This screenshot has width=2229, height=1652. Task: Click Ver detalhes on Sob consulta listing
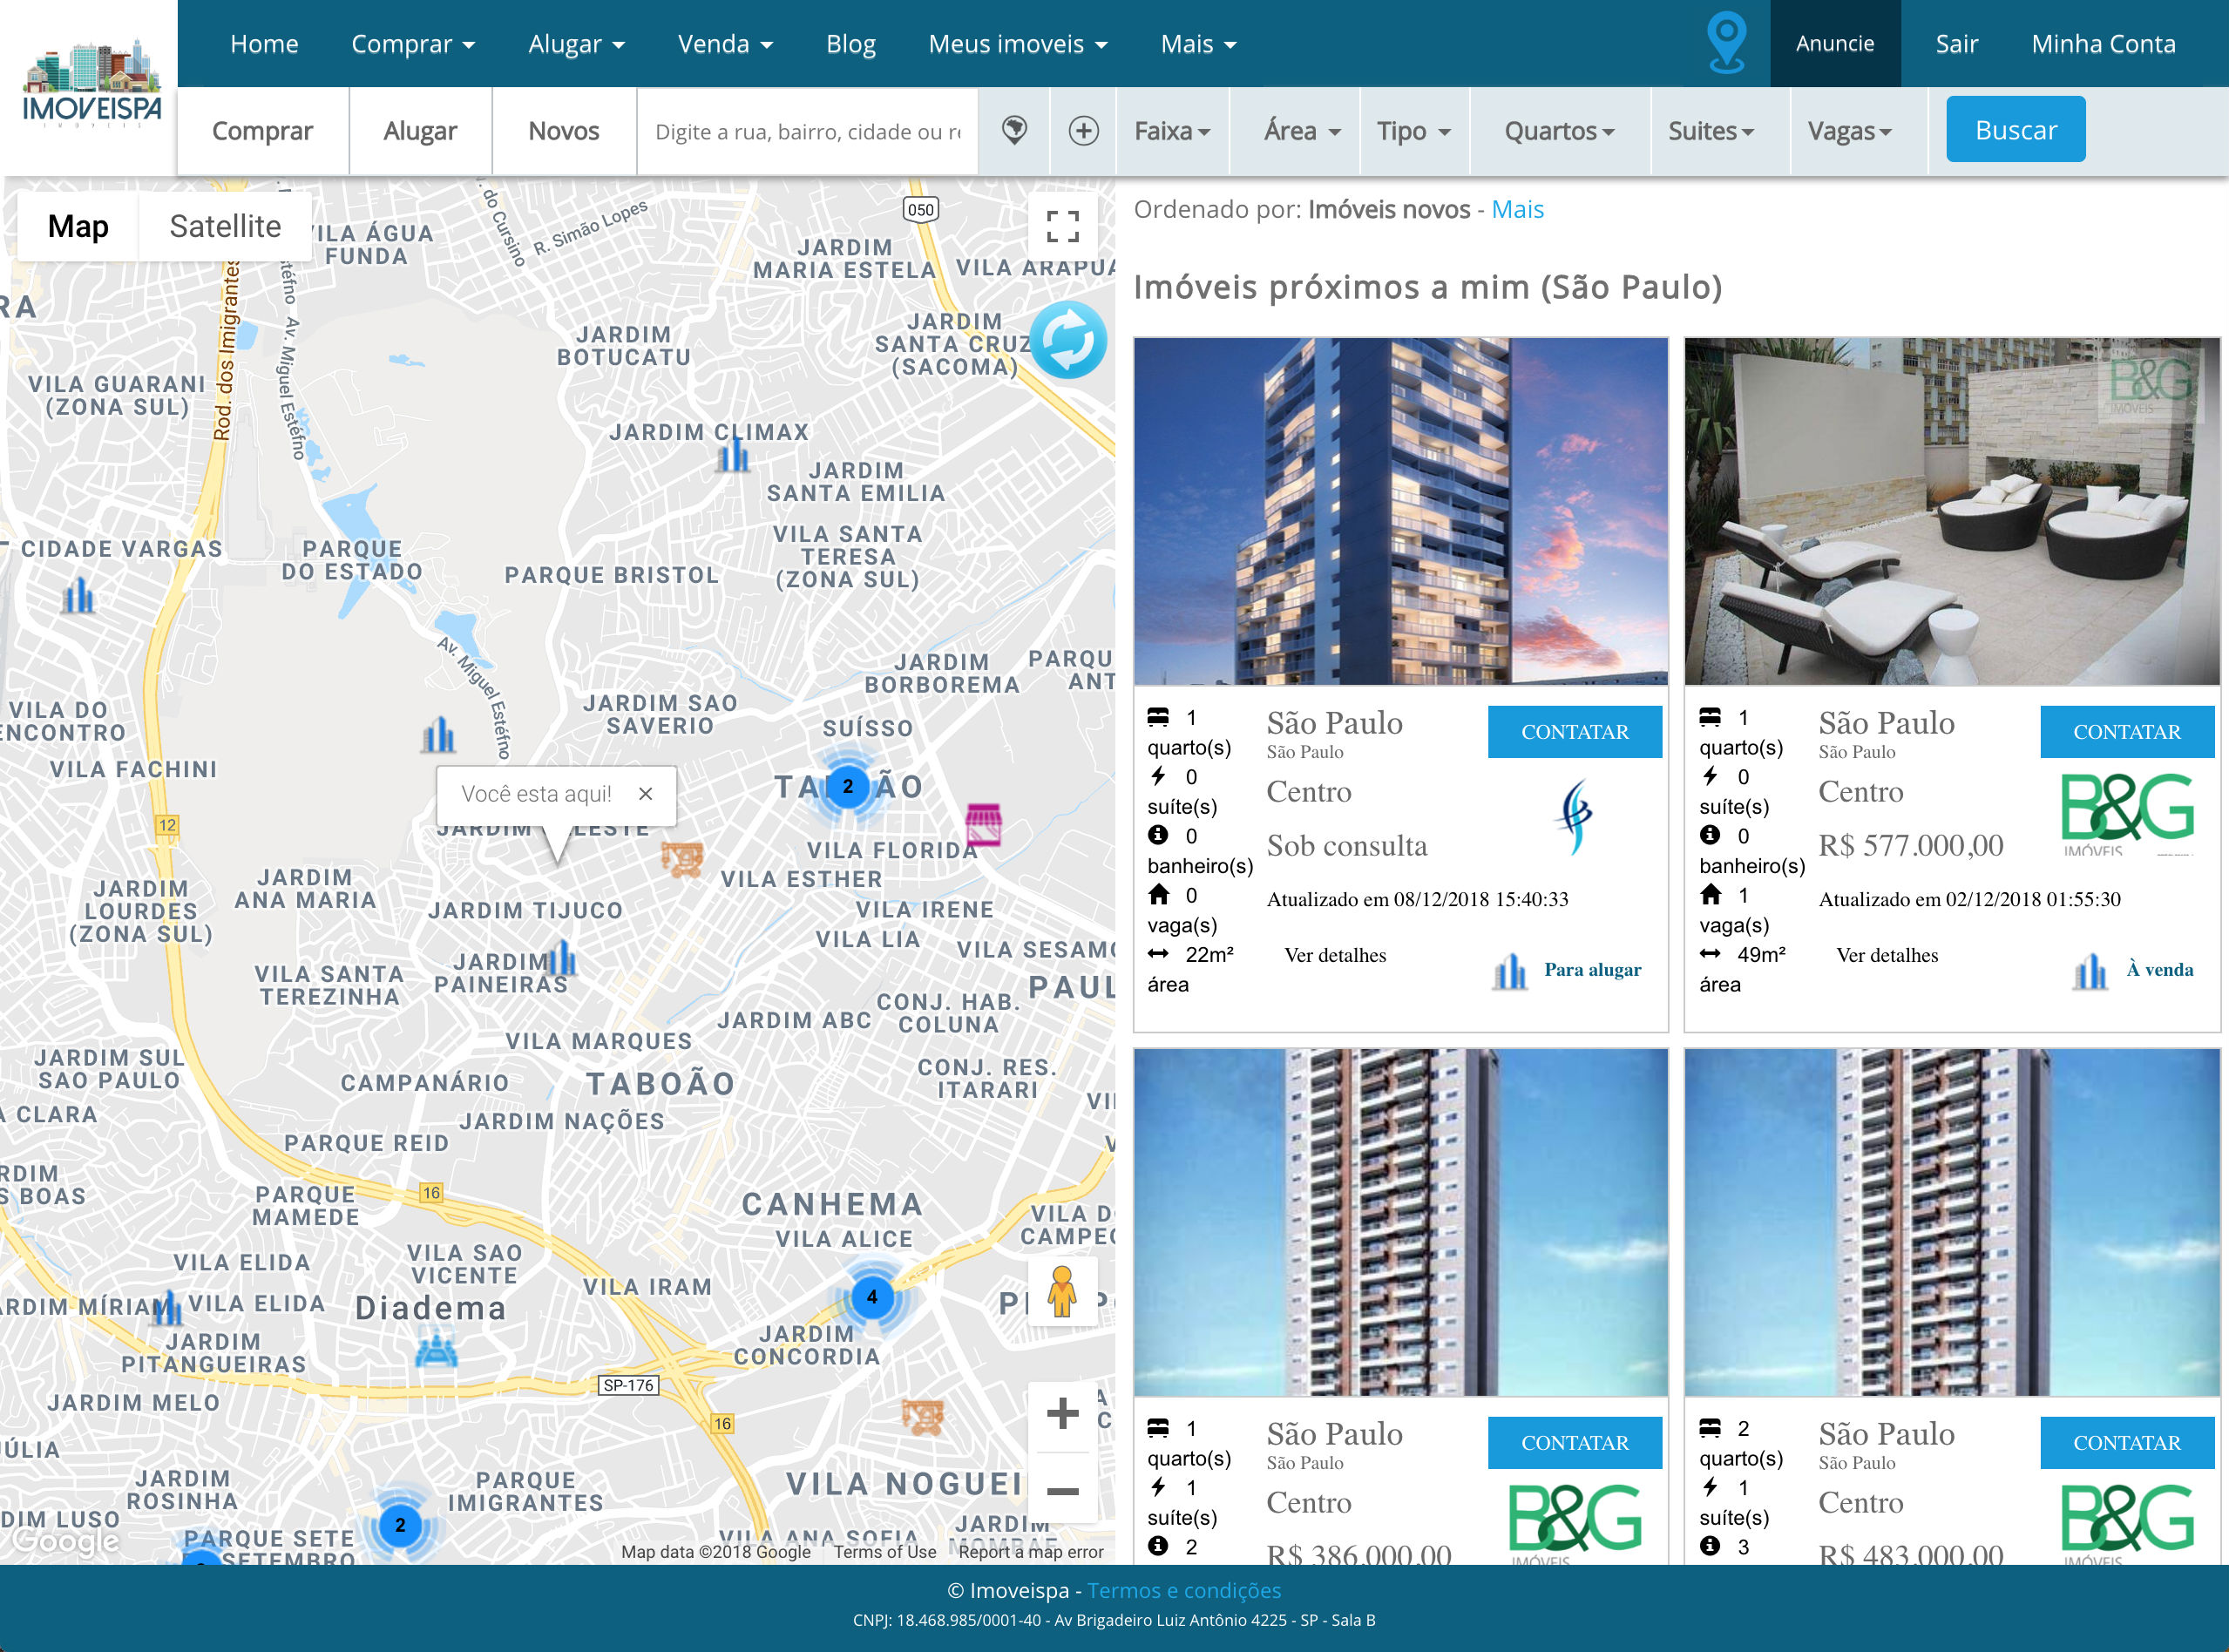(x=1335, y=955)
